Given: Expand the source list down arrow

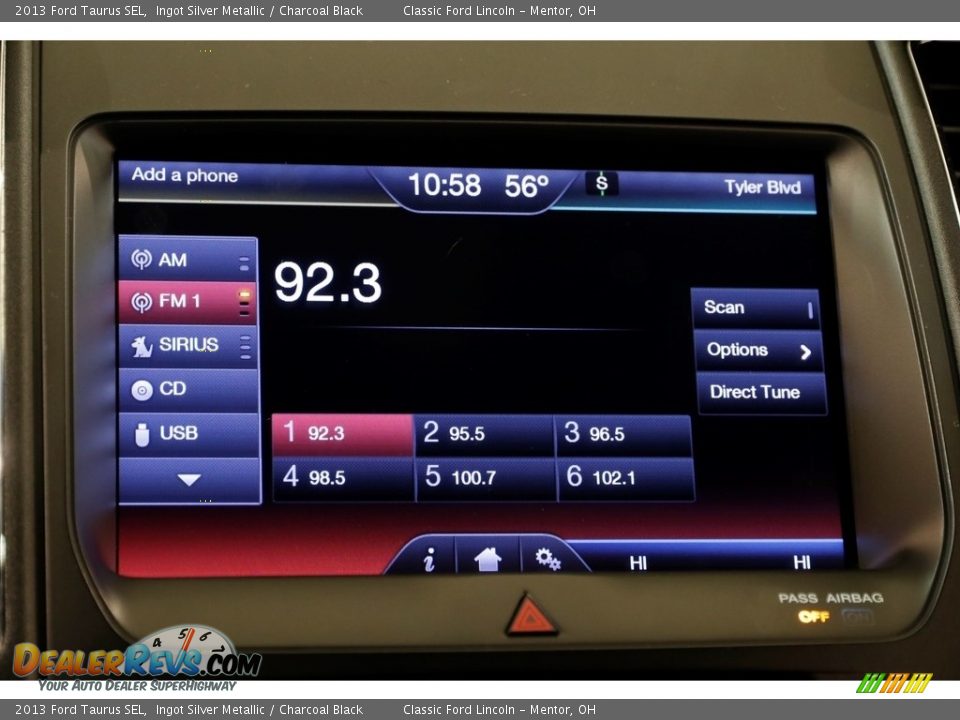Looking at the screenshot, I should (x=189, y=480).
